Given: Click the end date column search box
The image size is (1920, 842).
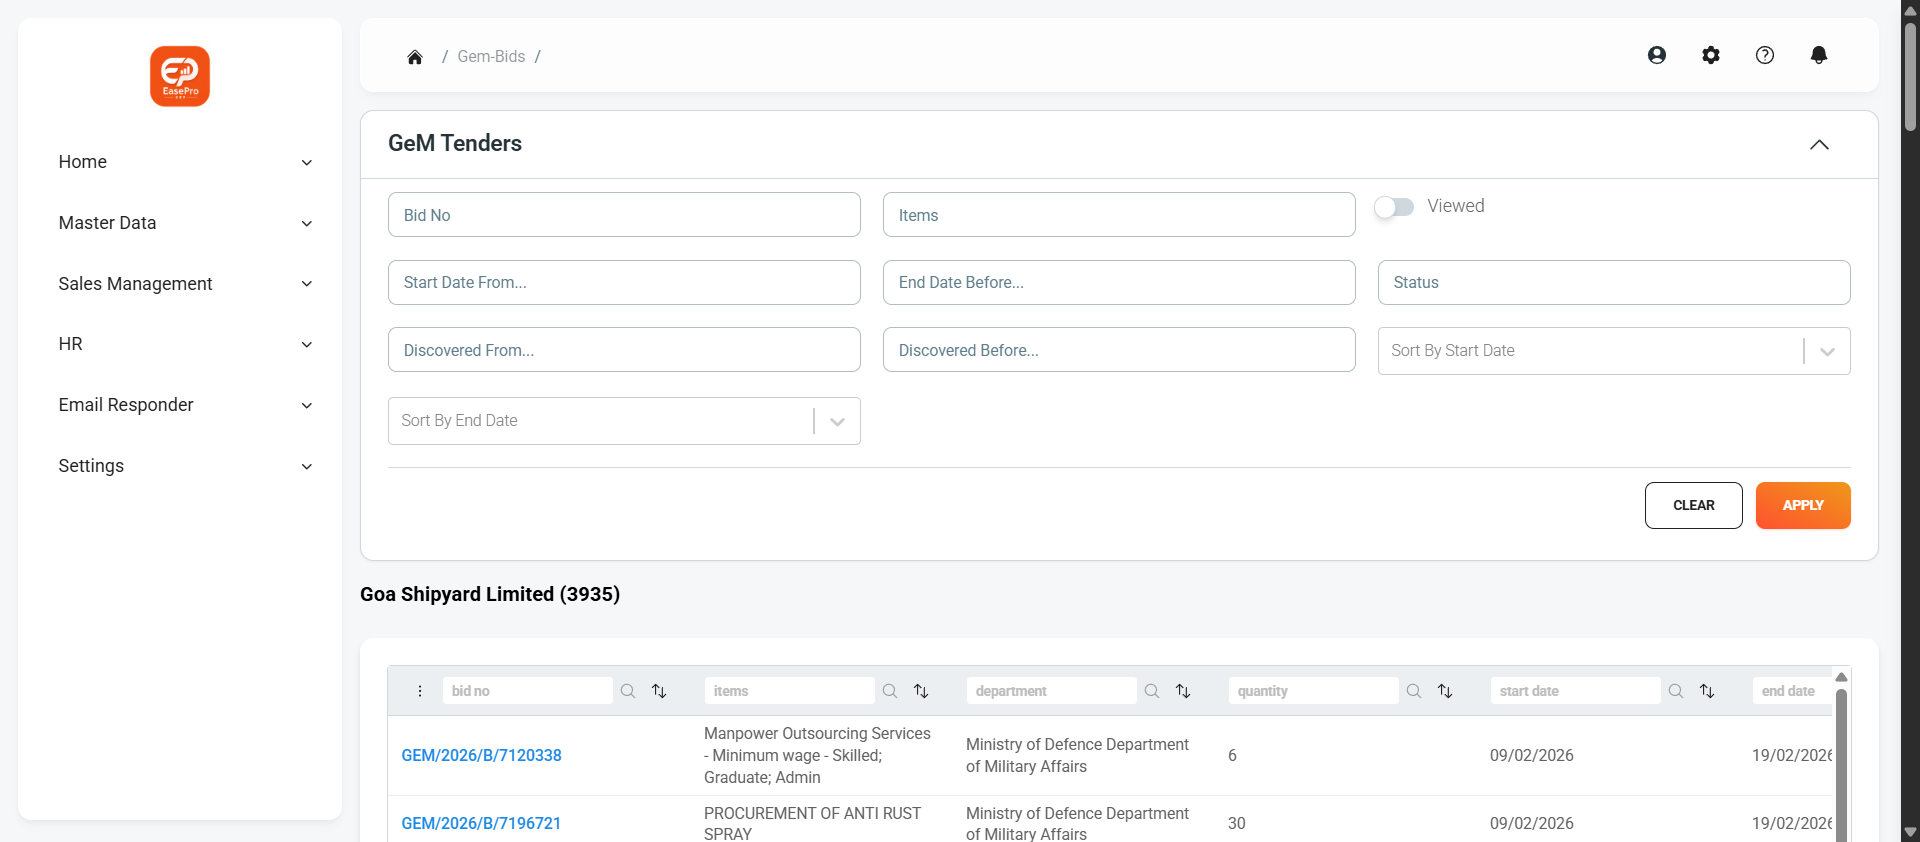Looking at the screenshot, I should pyautogui.click(x=1792, y=691).
